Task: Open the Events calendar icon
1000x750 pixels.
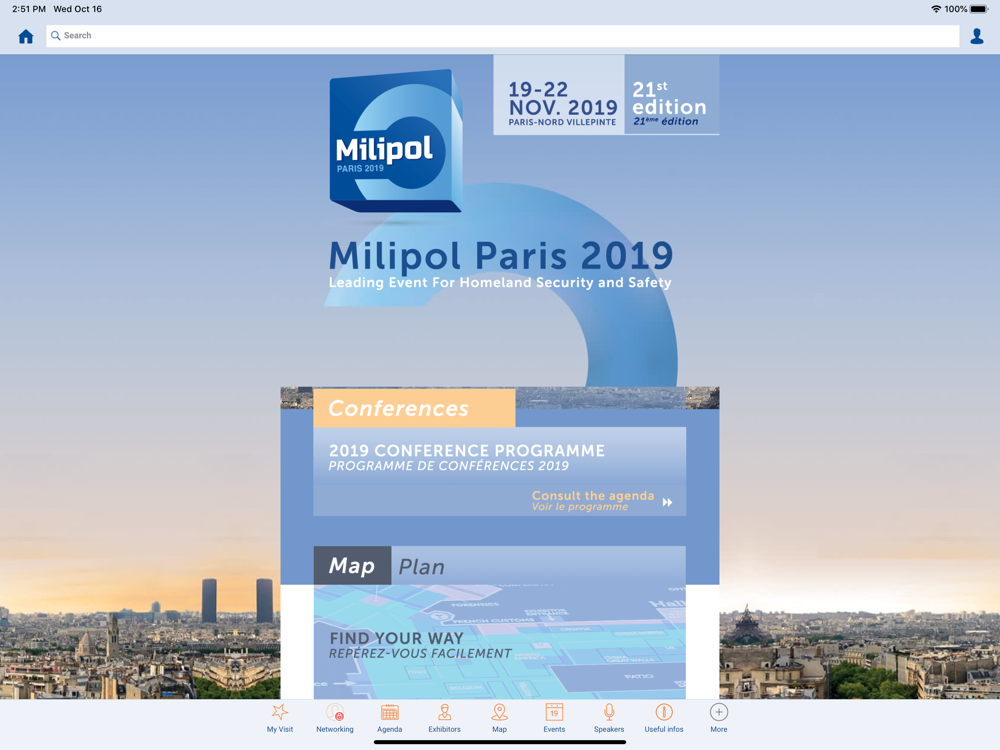Action: point(554,712)
